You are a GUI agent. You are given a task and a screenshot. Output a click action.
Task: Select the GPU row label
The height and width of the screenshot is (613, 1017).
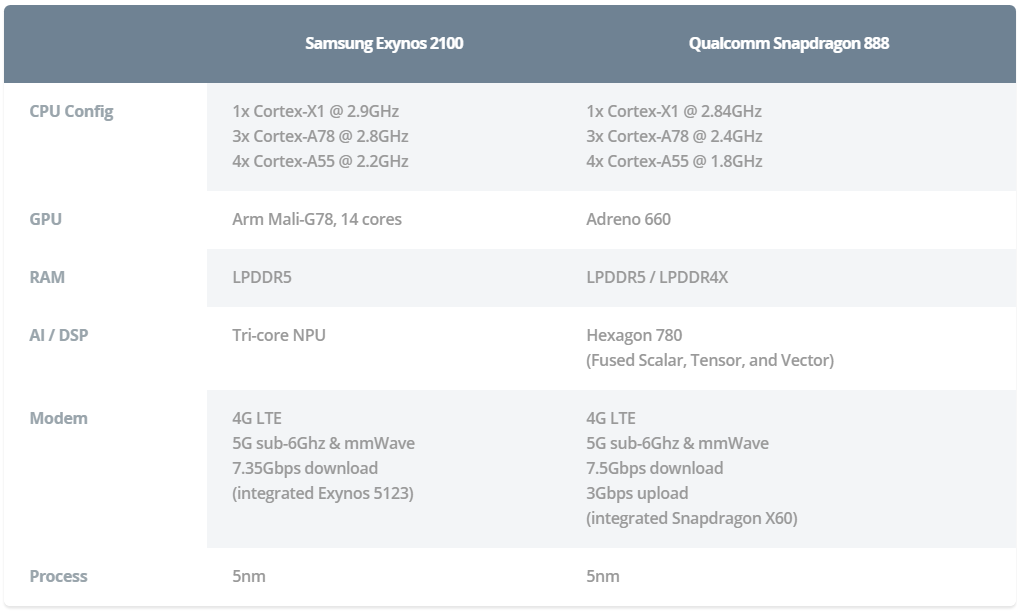[46, 218]
